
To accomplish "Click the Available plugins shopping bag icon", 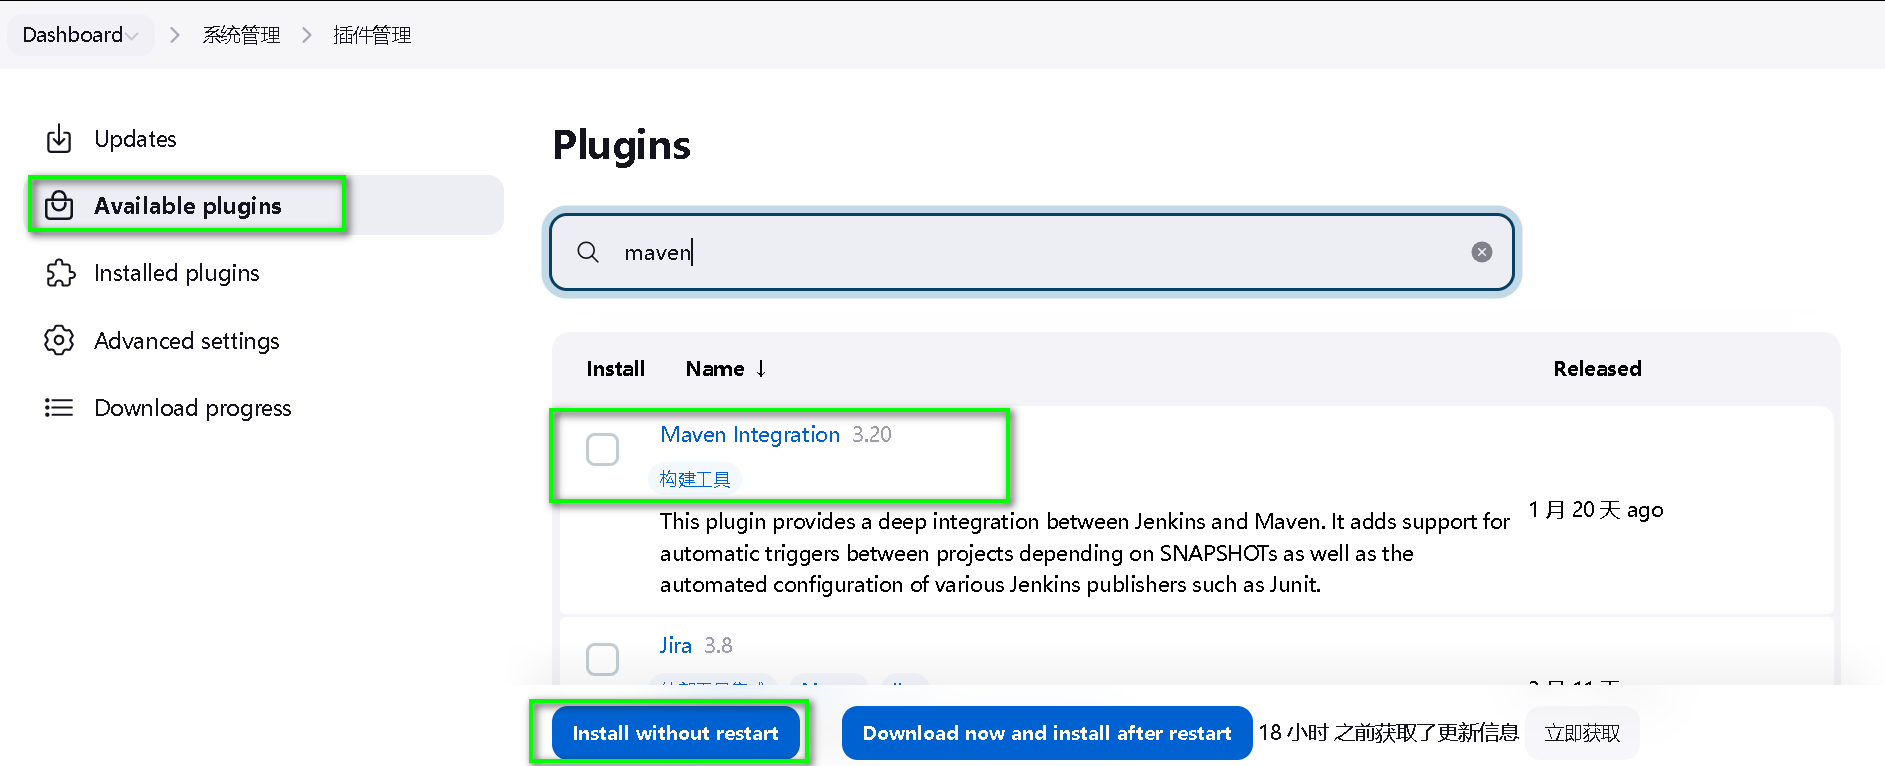I will [x=59, y=205].
